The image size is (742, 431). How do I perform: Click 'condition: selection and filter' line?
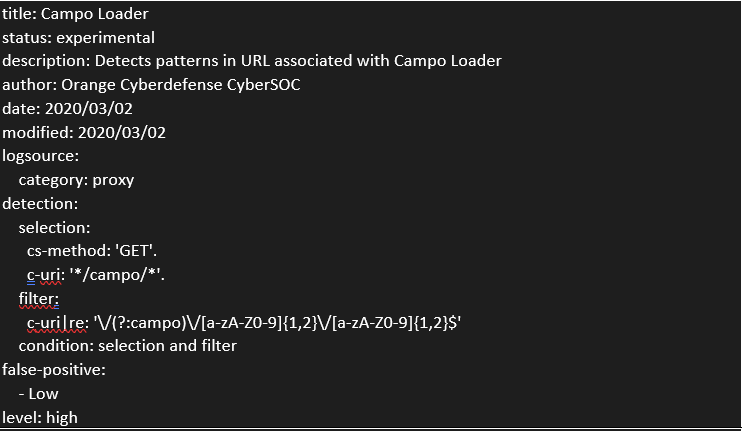pyautogui.click(x=127, y=346)
